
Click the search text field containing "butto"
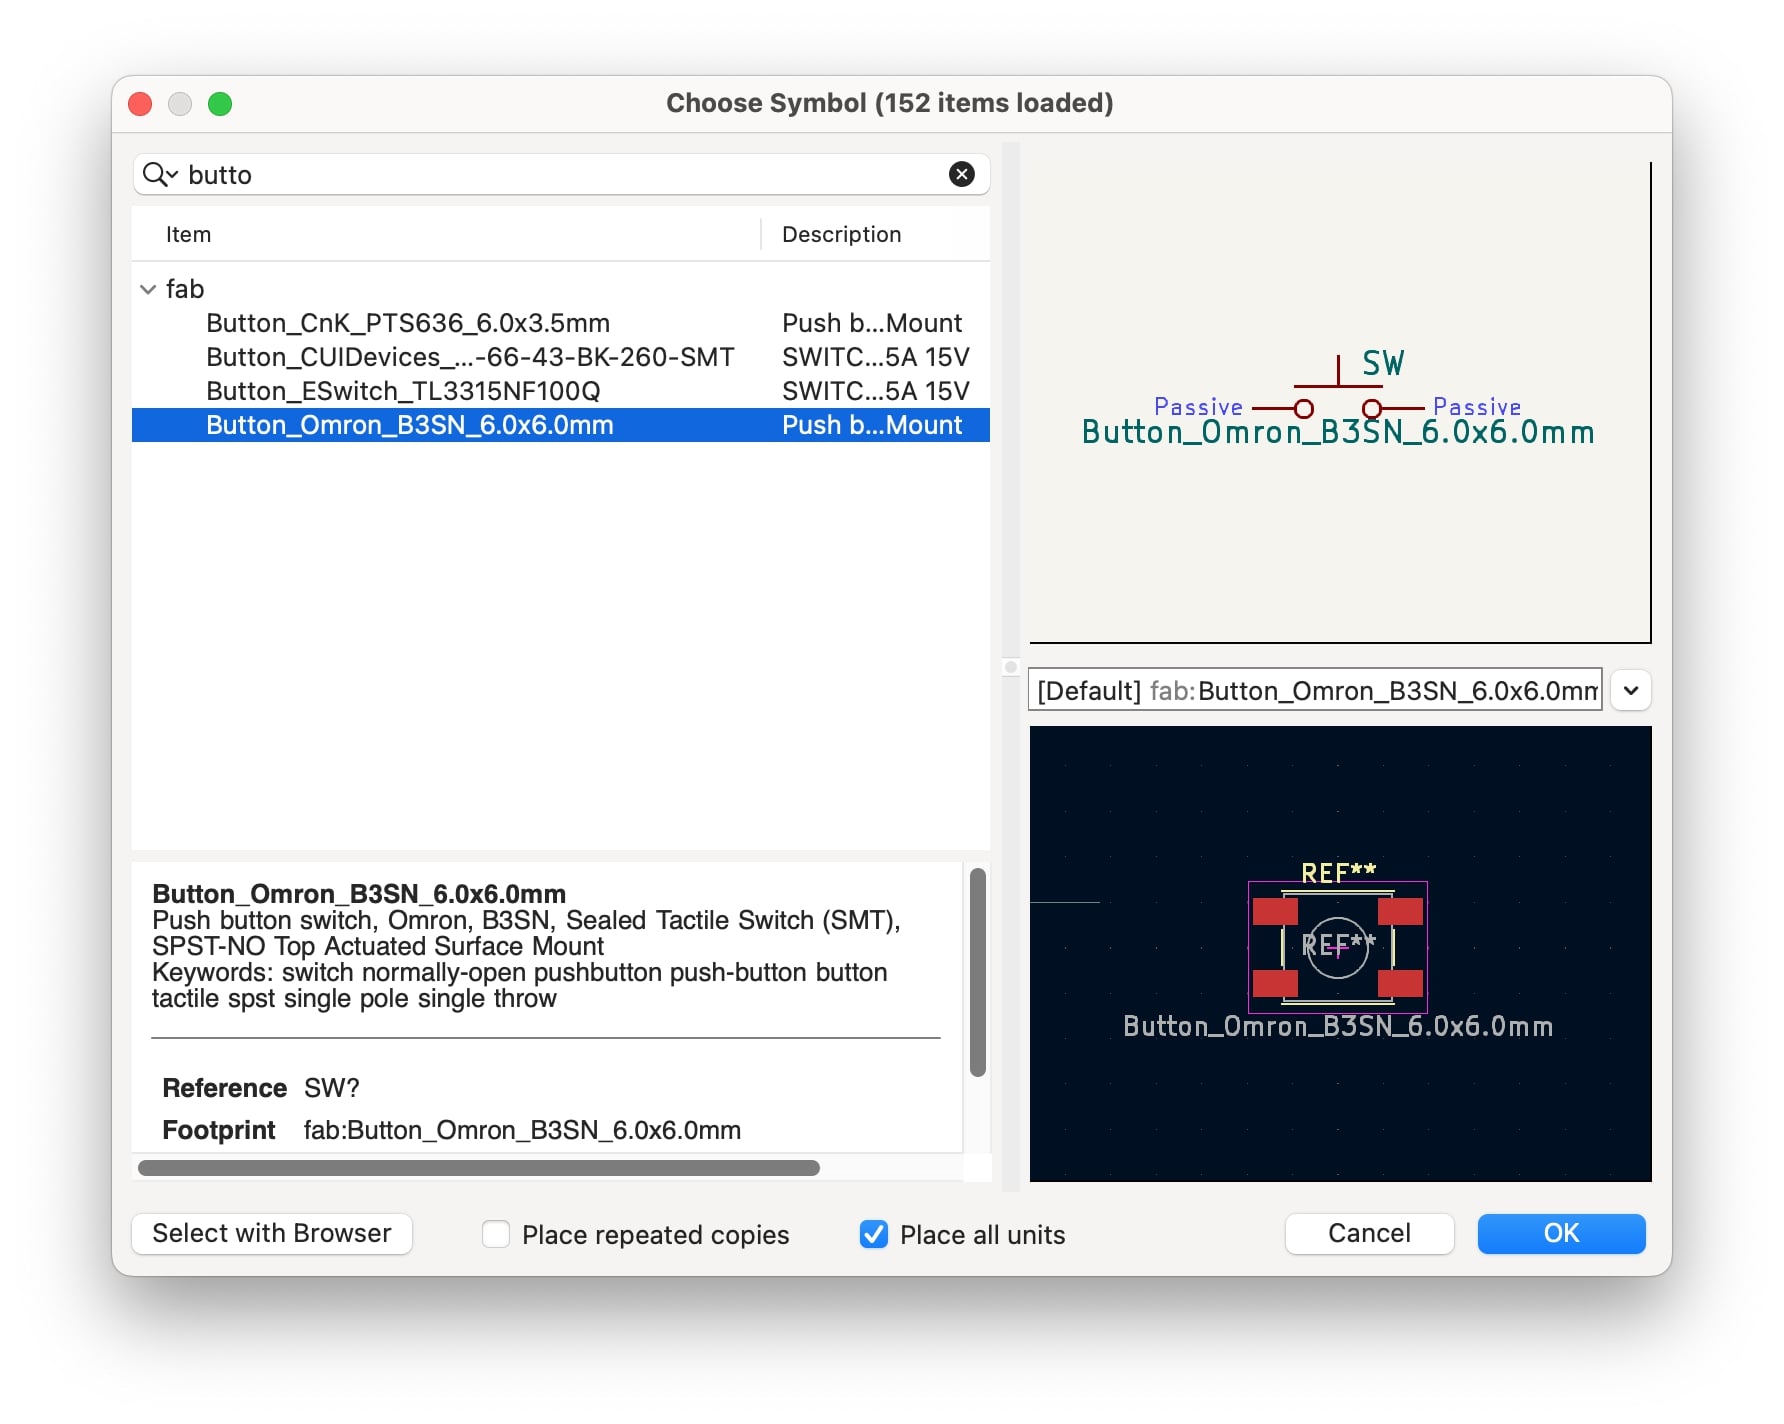coord(561,174)
